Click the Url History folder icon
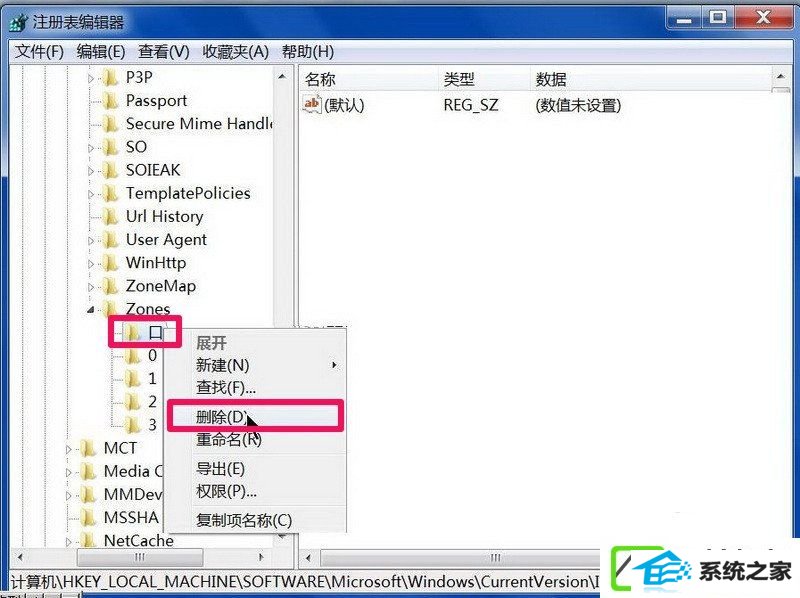The image size is (800, 598). click(x=110, y=216)
